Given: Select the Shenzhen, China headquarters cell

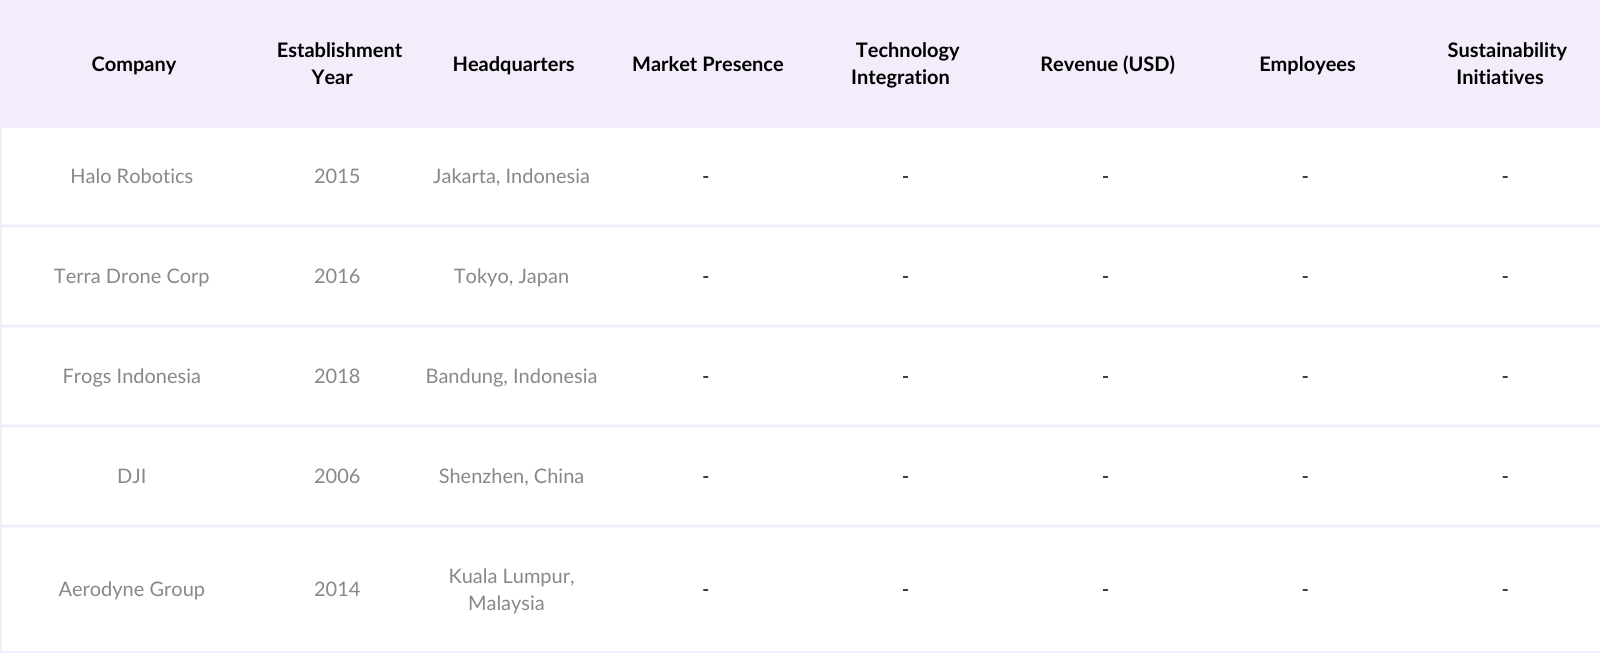Looking at the screenshot, I should pos(511,476).
